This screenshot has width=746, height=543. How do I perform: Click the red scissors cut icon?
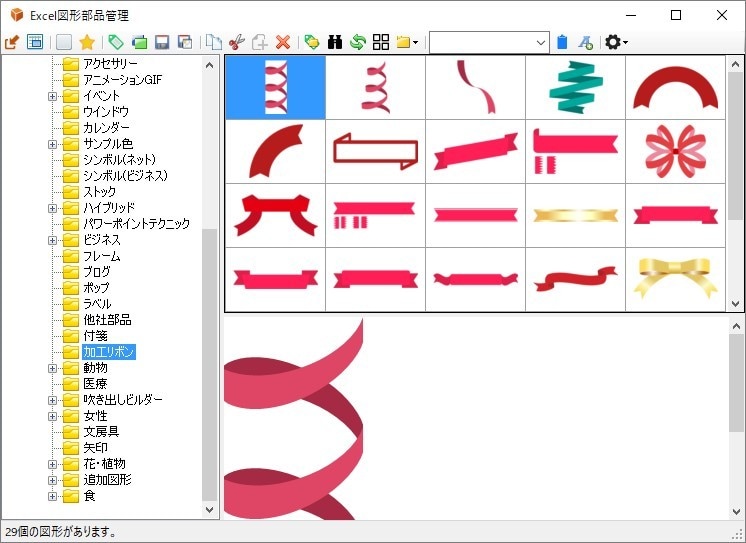(236, 42)
